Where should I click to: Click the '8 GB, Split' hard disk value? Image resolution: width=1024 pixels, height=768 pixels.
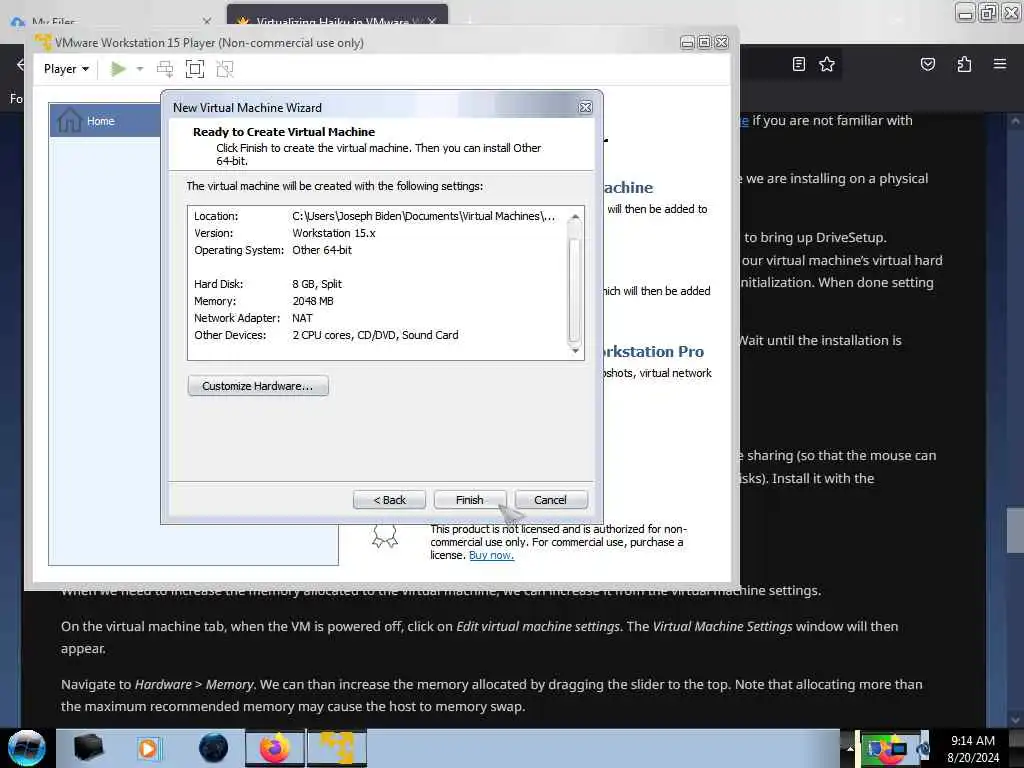pyautogui.click(x=317, y=284)
